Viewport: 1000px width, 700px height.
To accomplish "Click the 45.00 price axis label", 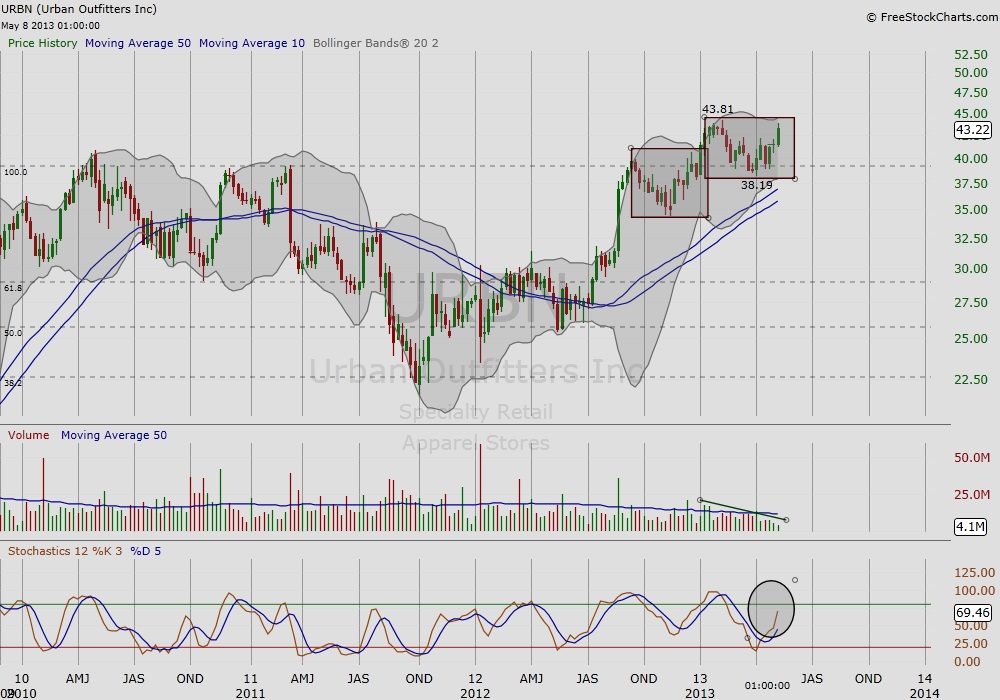I will coord(971,113).
